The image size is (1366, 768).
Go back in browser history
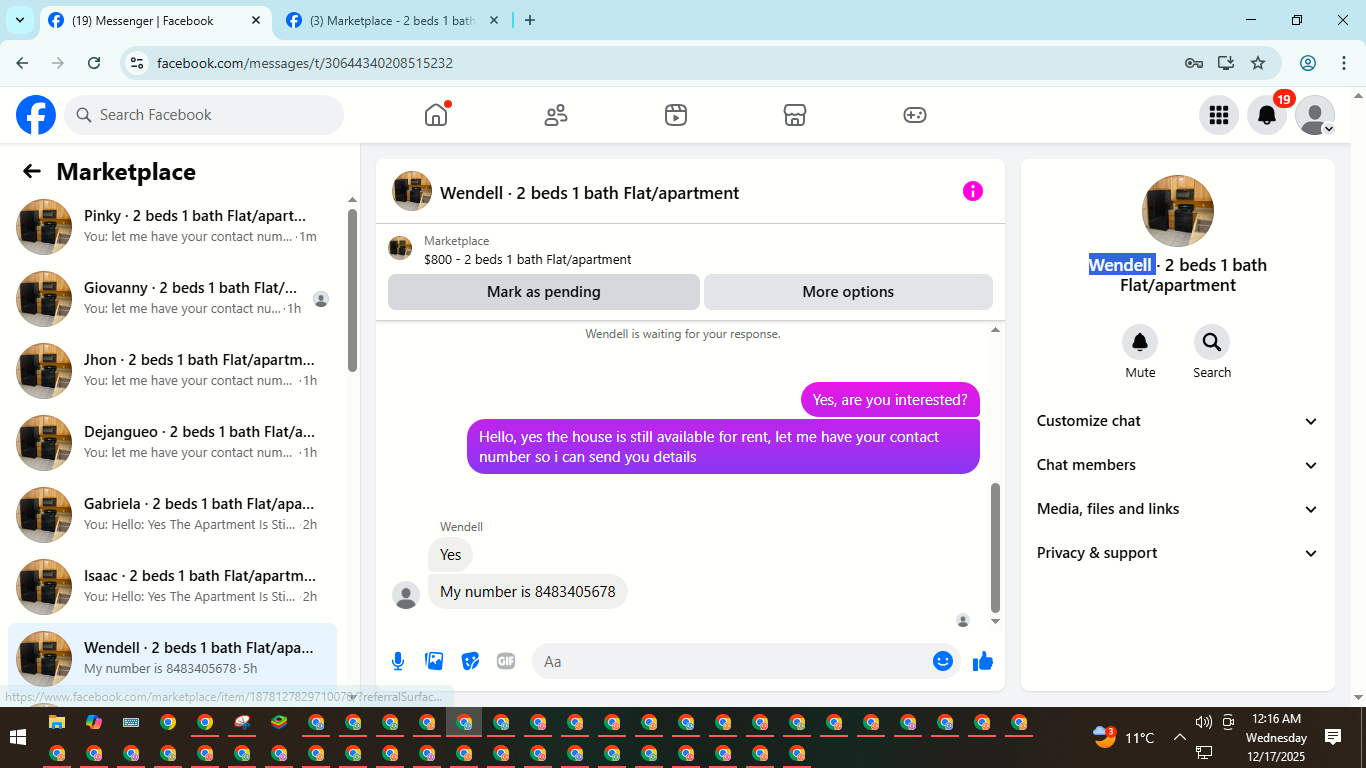tap(22, 63)
